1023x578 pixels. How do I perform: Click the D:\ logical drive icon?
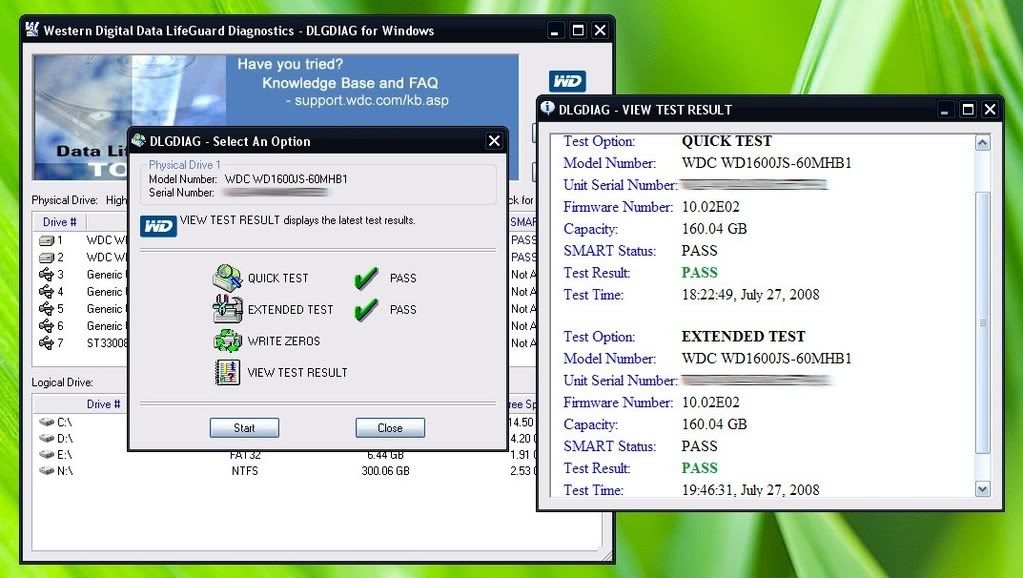[x=46, y=438]
